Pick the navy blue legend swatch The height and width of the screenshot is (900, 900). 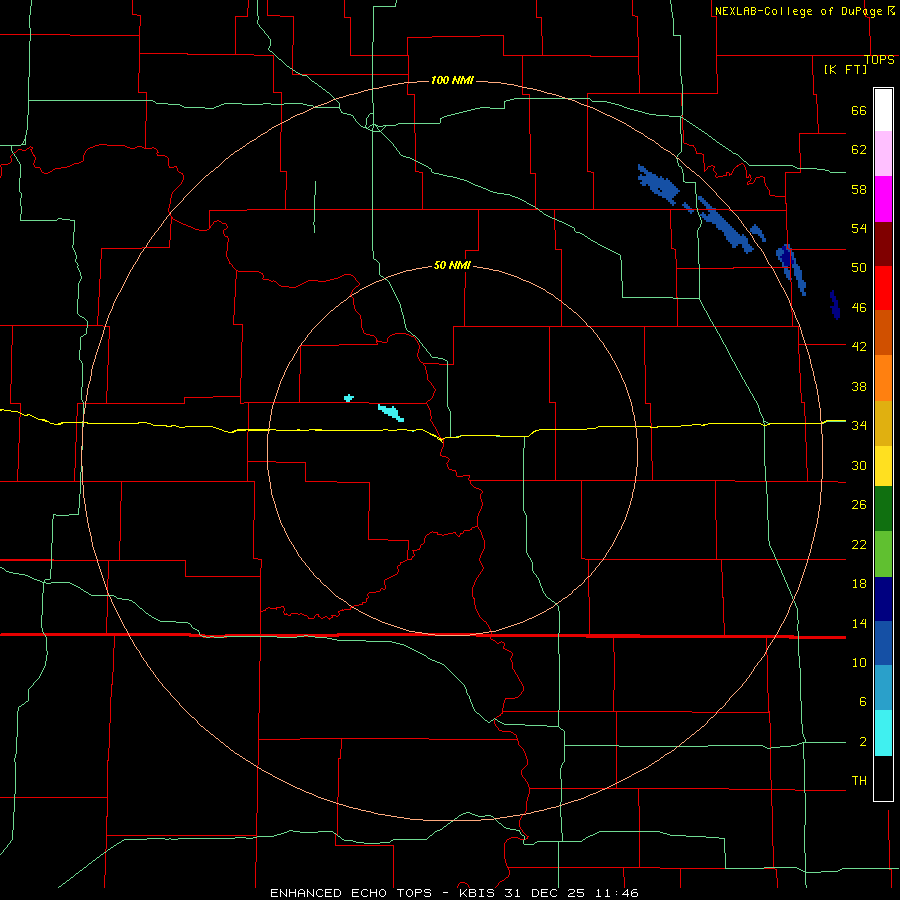[x=883, y=599]
